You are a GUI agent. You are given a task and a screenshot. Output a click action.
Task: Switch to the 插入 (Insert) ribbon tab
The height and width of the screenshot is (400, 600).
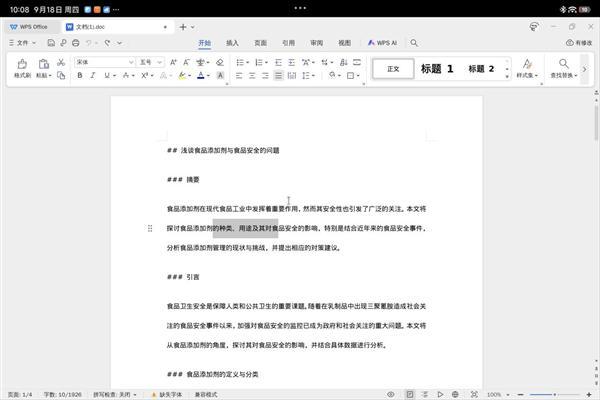point(232,43)
